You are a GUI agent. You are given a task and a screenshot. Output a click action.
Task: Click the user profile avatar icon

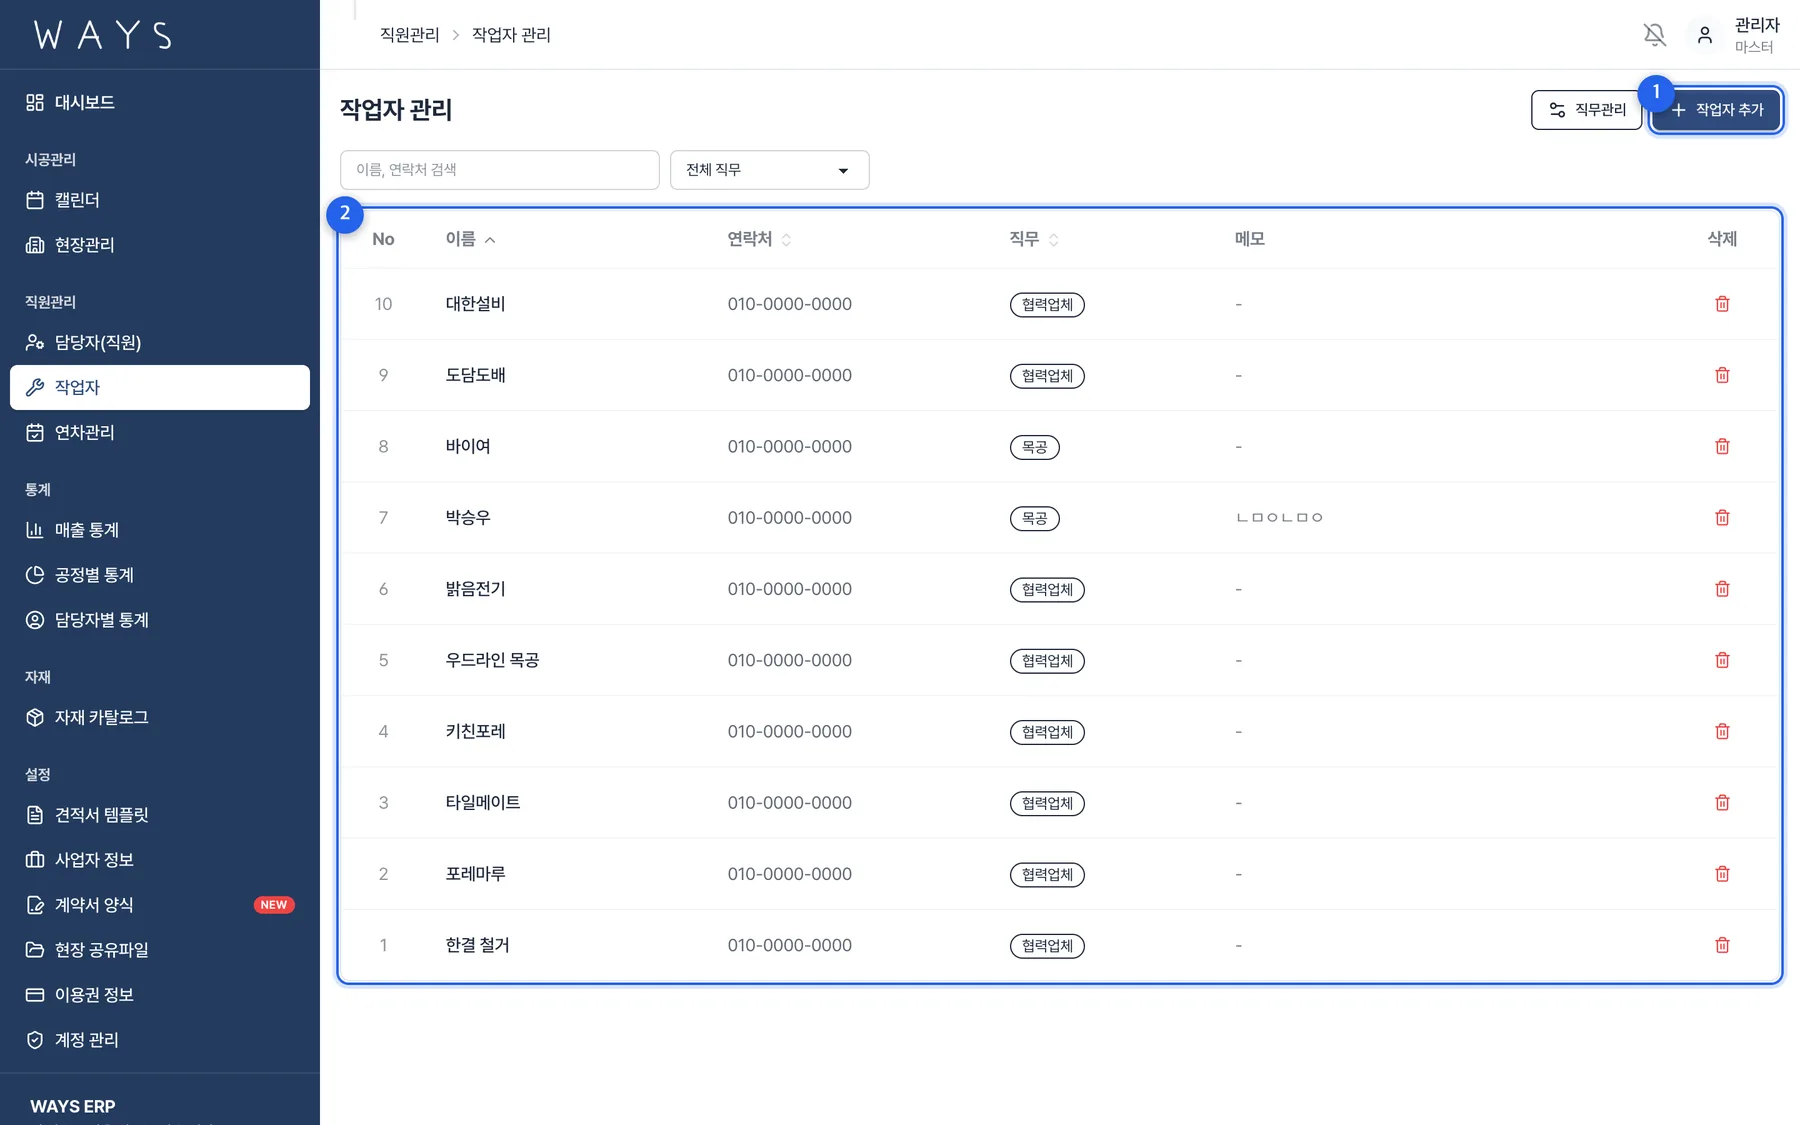coord(1705,35)
